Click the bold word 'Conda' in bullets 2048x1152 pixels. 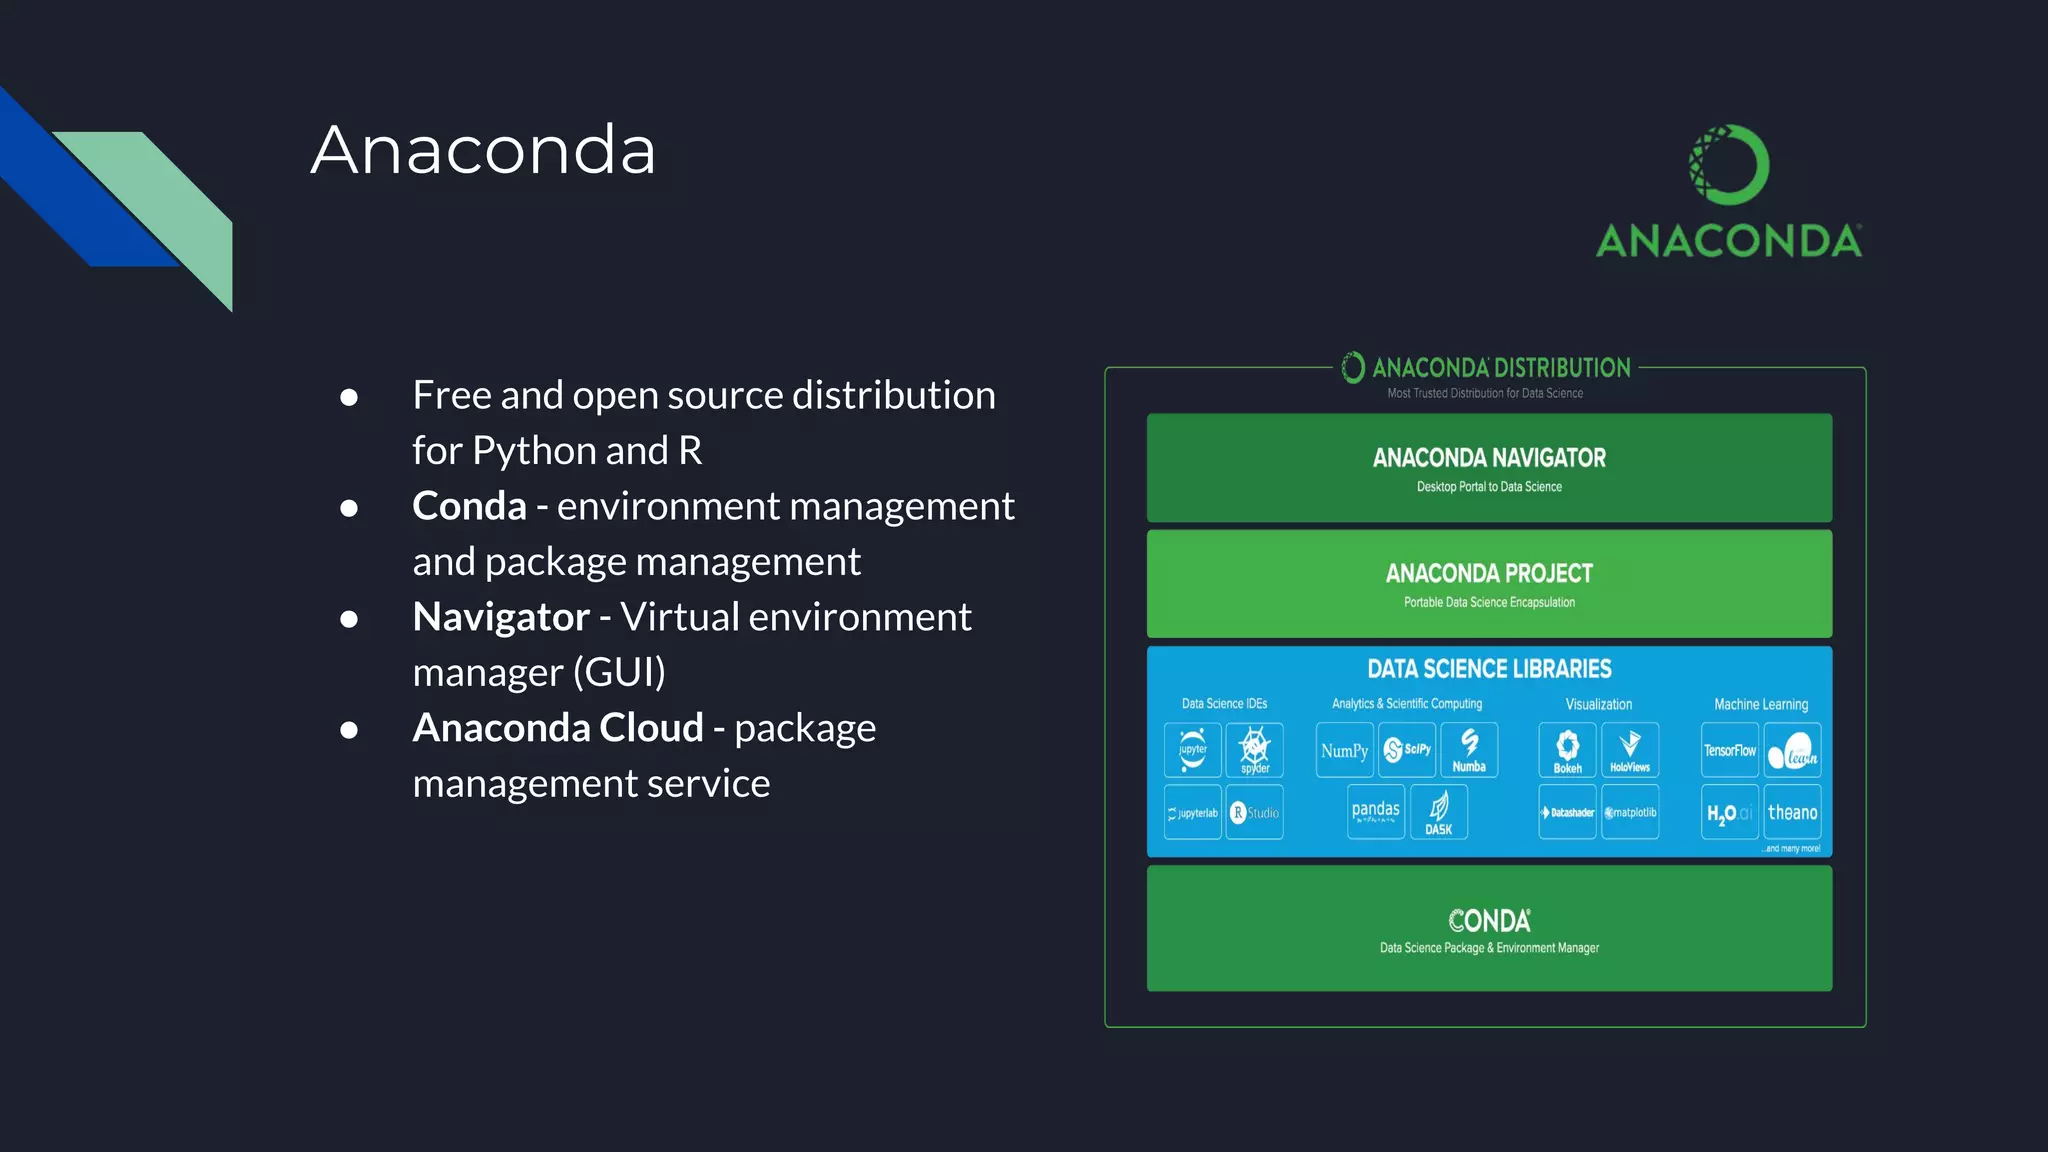coord(469,506)
